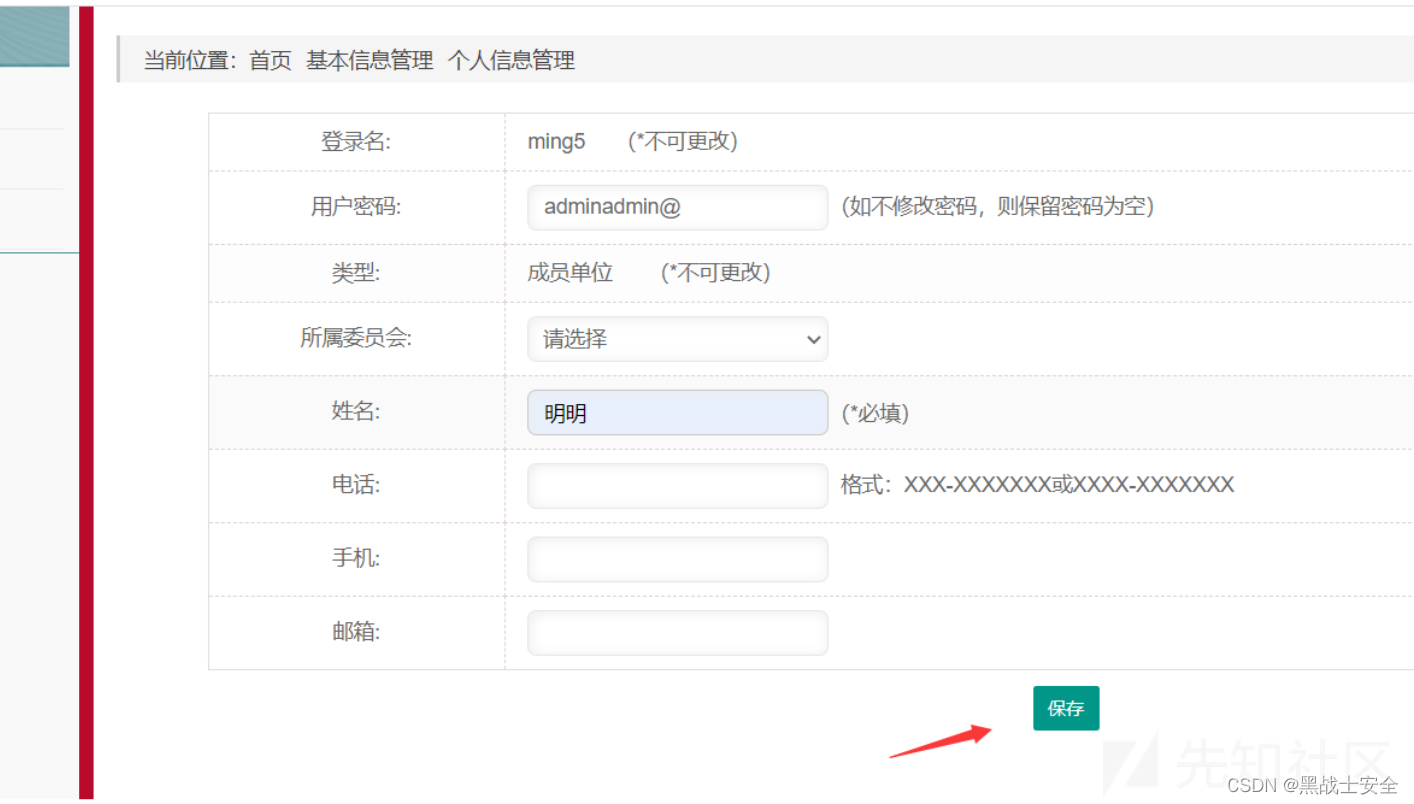The image size is (1414, 804).
Task: Click the 邮箱 email input field
Action: [678, 633]
